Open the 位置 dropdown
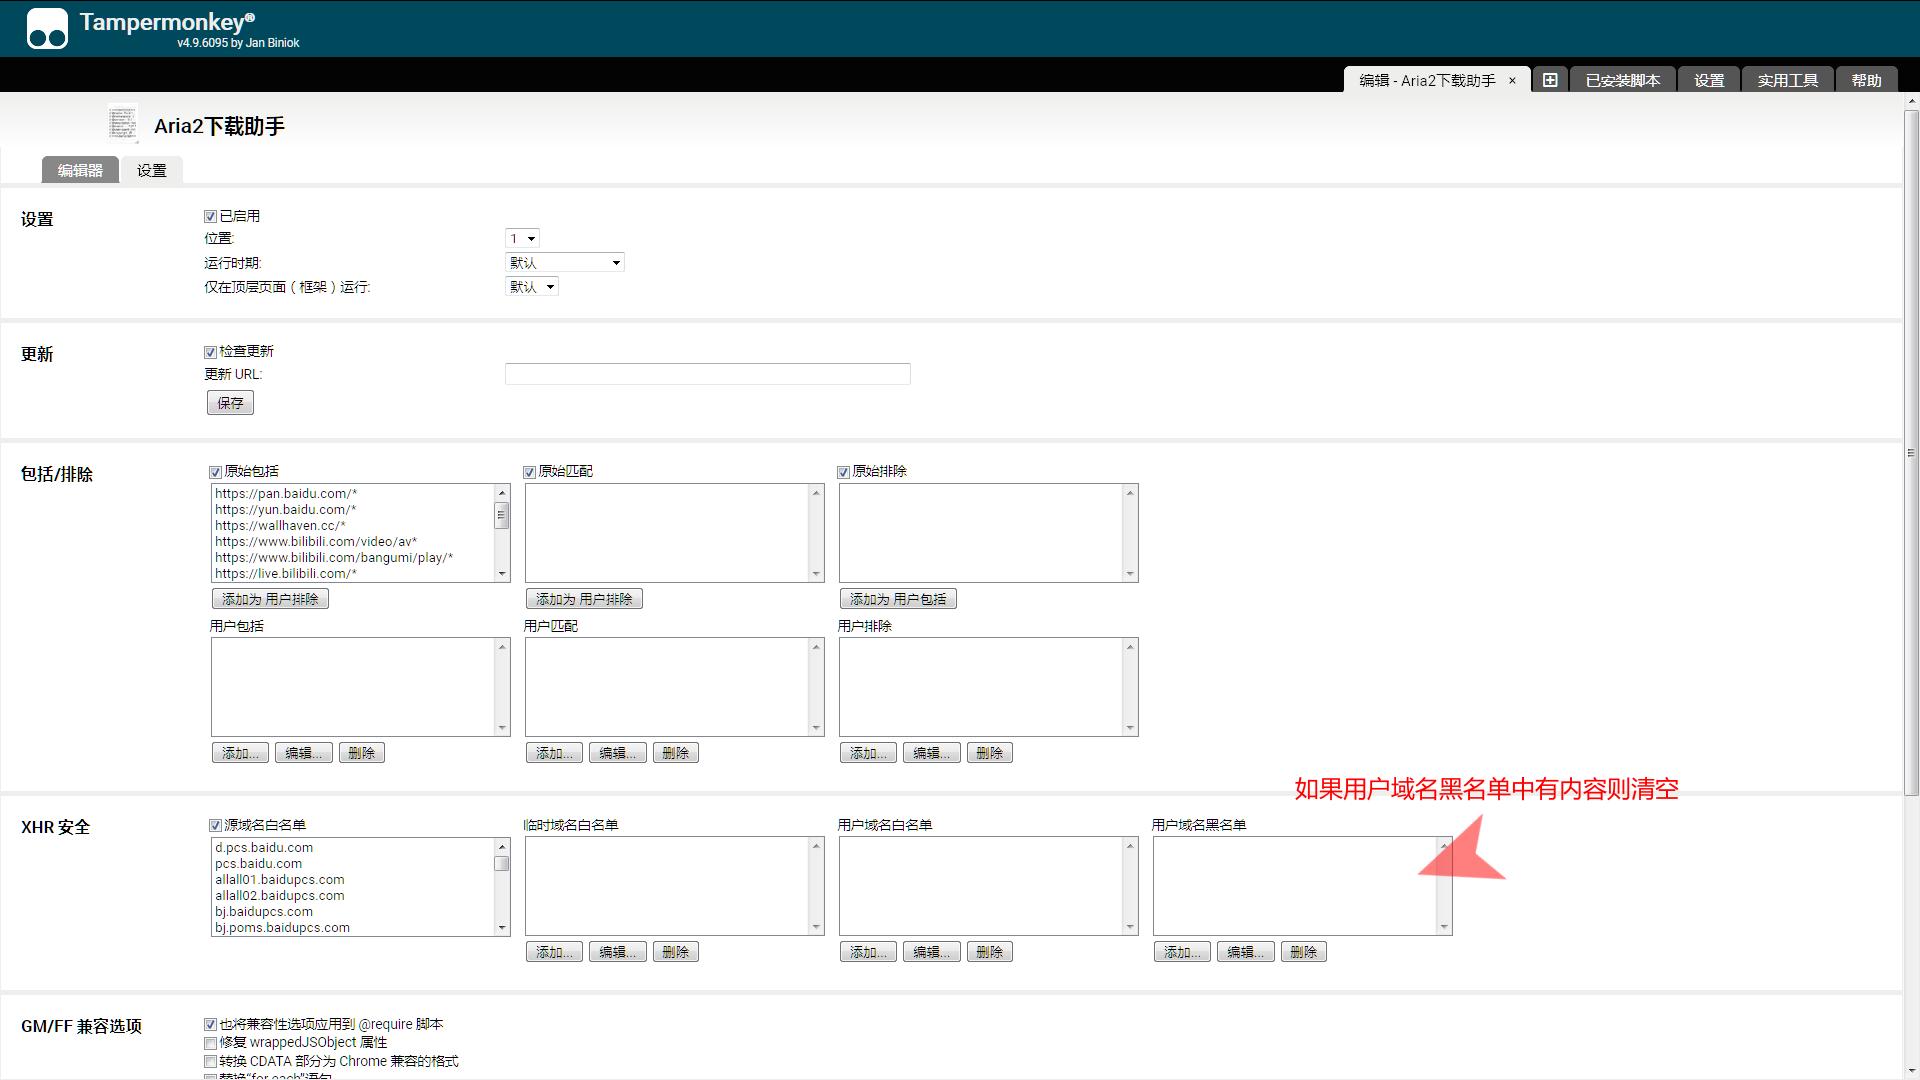Viewport: 1920px width, 1080px height. (522, 238)
